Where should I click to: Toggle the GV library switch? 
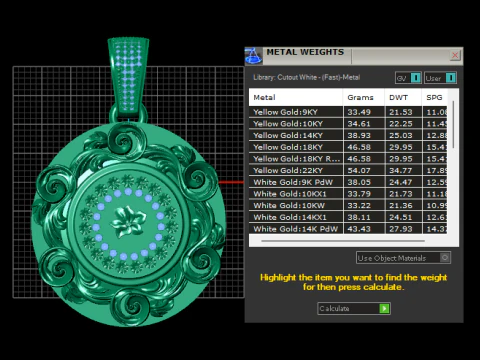(x=408, y=78)
